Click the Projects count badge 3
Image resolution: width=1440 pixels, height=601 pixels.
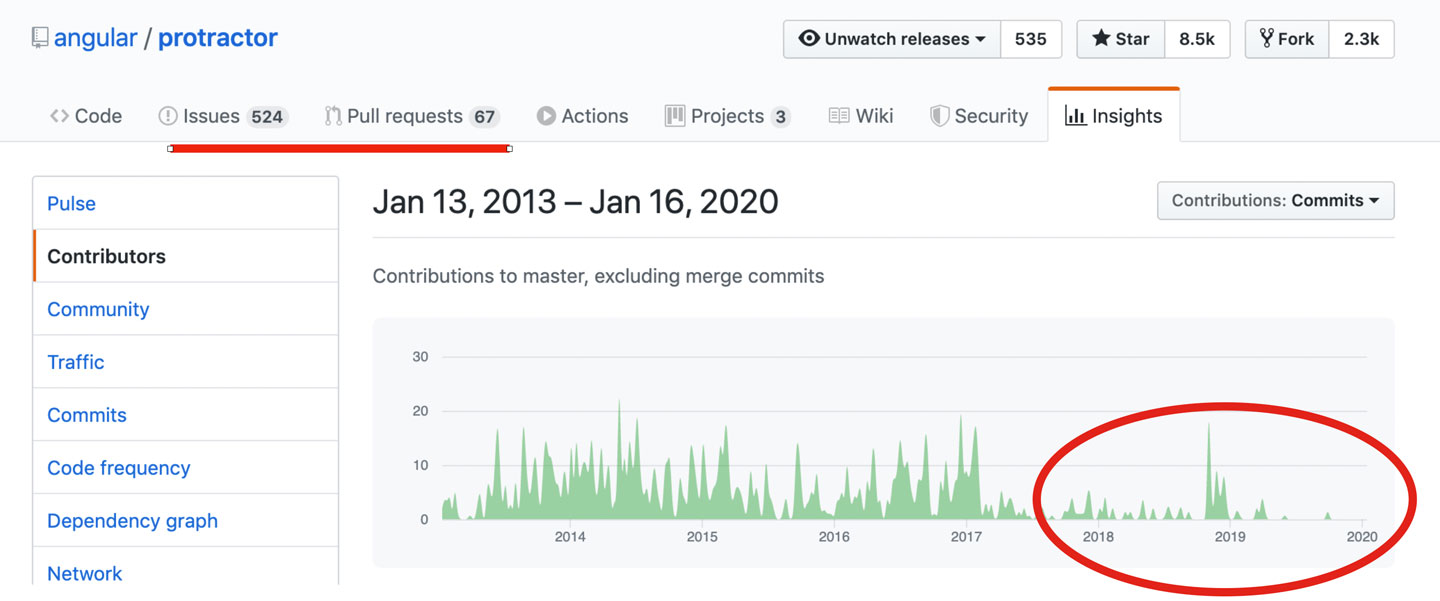coord(781,117)
